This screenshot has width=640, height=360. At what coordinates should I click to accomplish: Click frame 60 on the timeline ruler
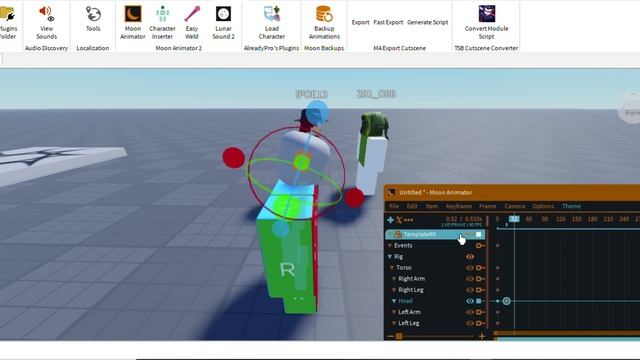click(x=529, y=219)
